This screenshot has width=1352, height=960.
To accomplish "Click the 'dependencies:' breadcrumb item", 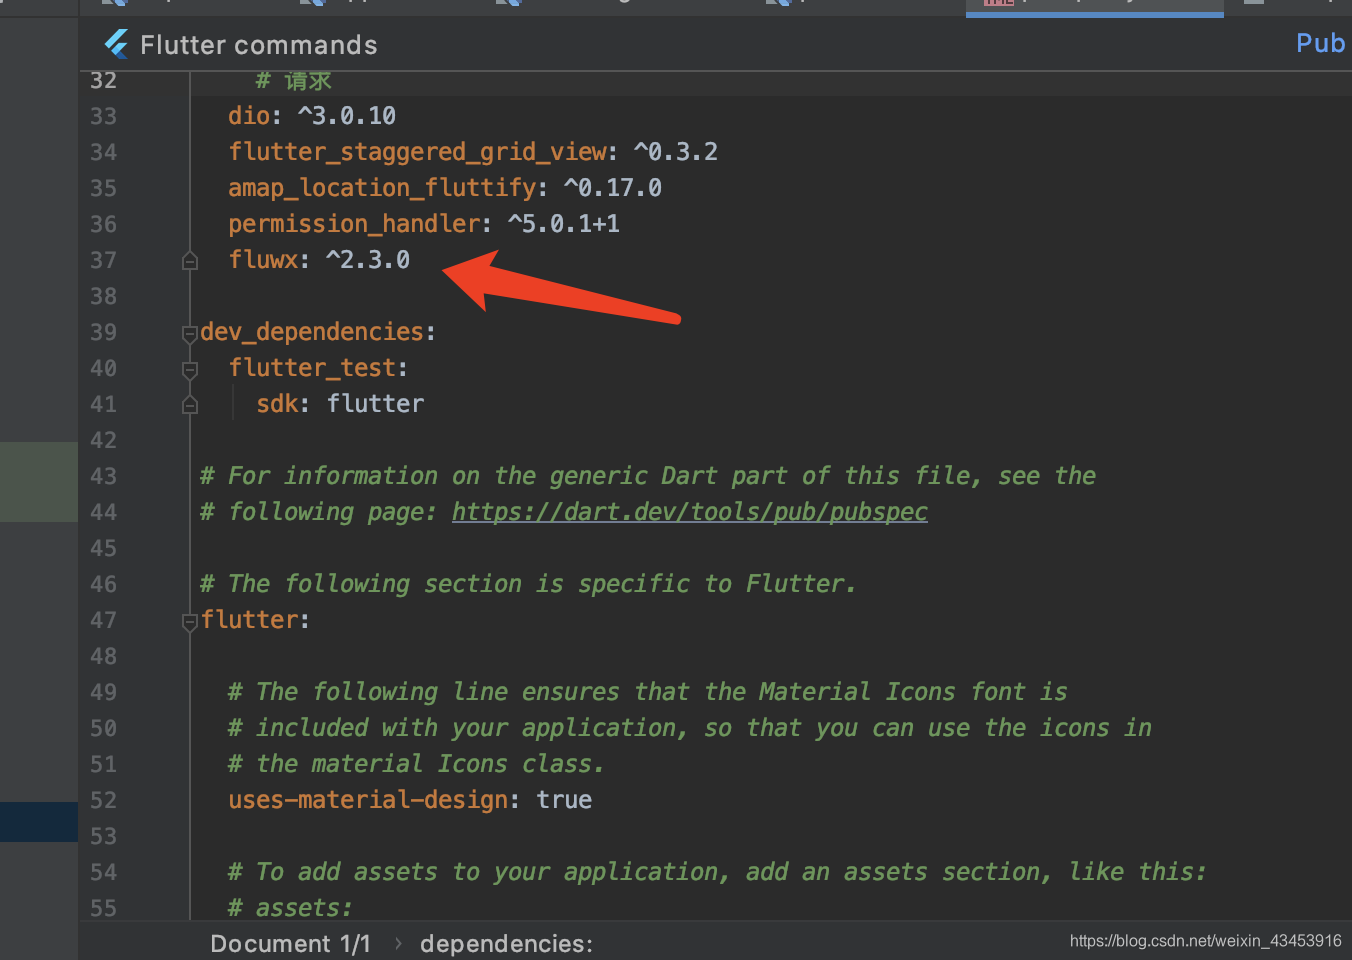I will coord(506,944).
